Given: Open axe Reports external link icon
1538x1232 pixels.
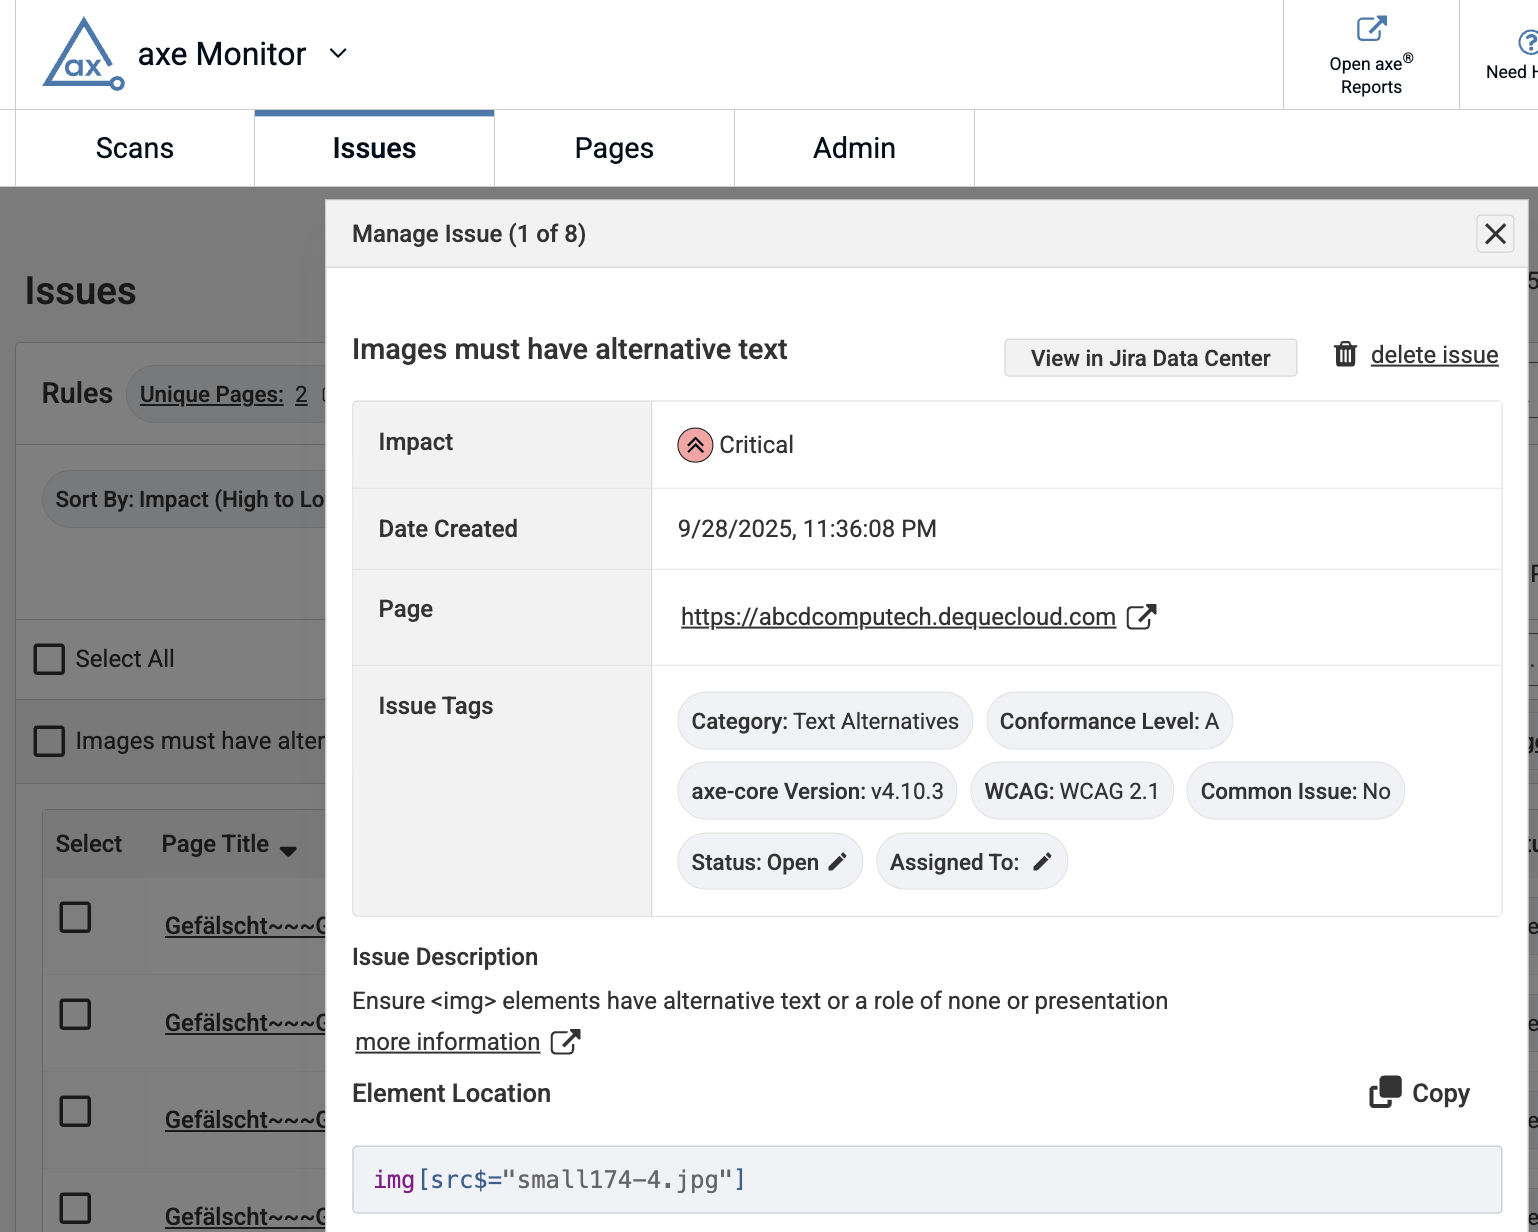Looking at the screenshot, I should (x=1370, y=26).
